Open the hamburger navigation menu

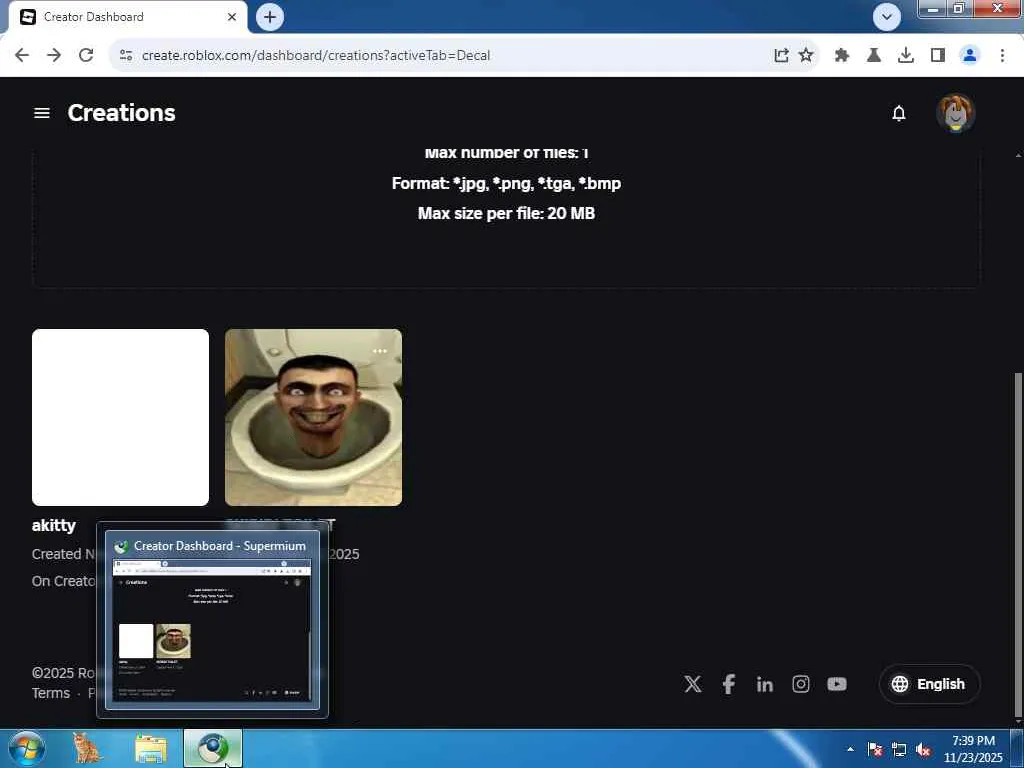coord(42,113)
